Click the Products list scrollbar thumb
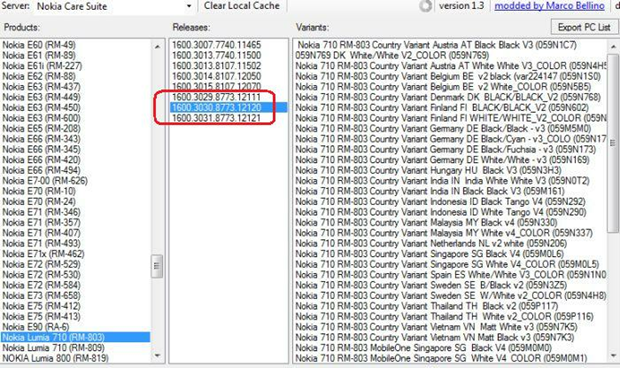This screenshot has height=368, width=620. coord(157,266)
